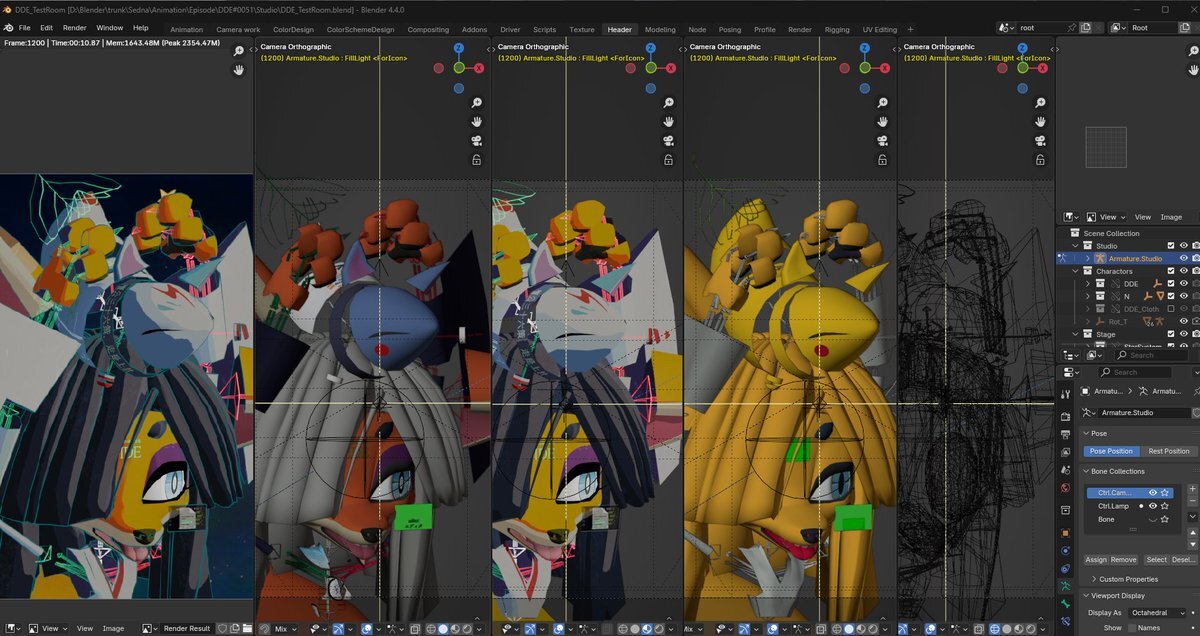
Task: Open the File menu
Action: (x=24, y=28)
